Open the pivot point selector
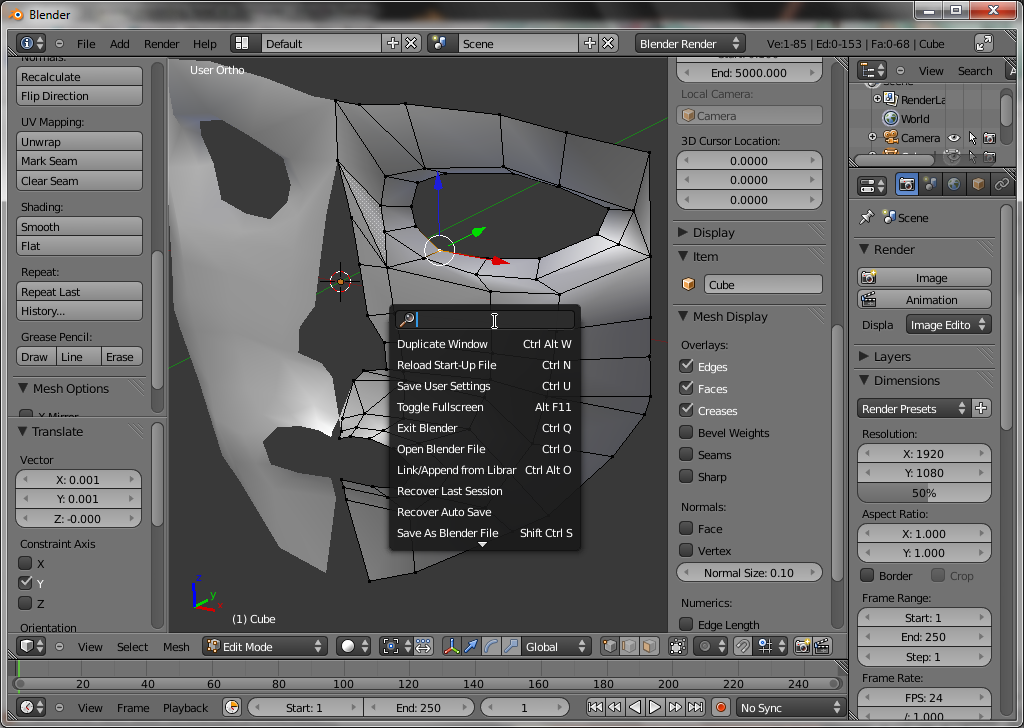Viewport: 1024px width, 728px height. [x=396, y=646]
